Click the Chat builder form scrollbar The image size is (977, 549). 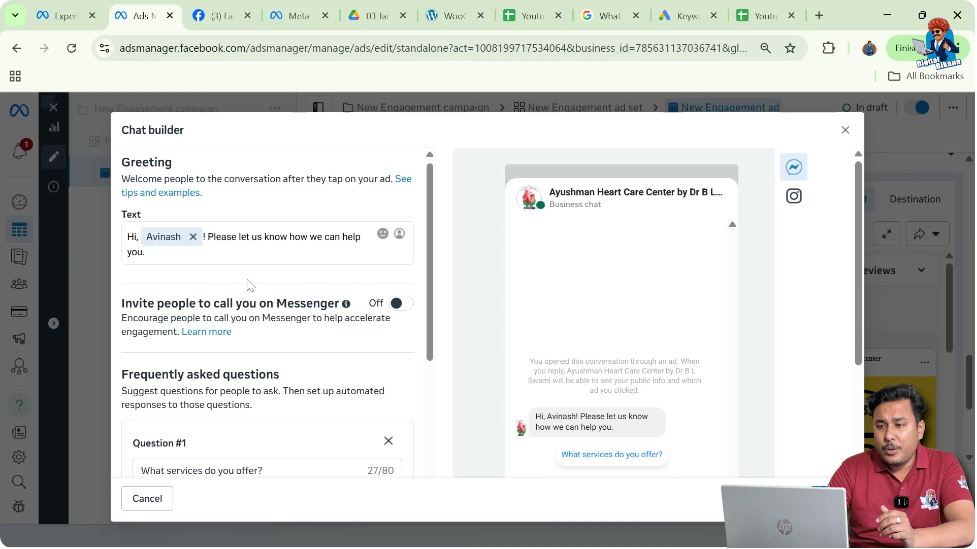tap(430, 262)
